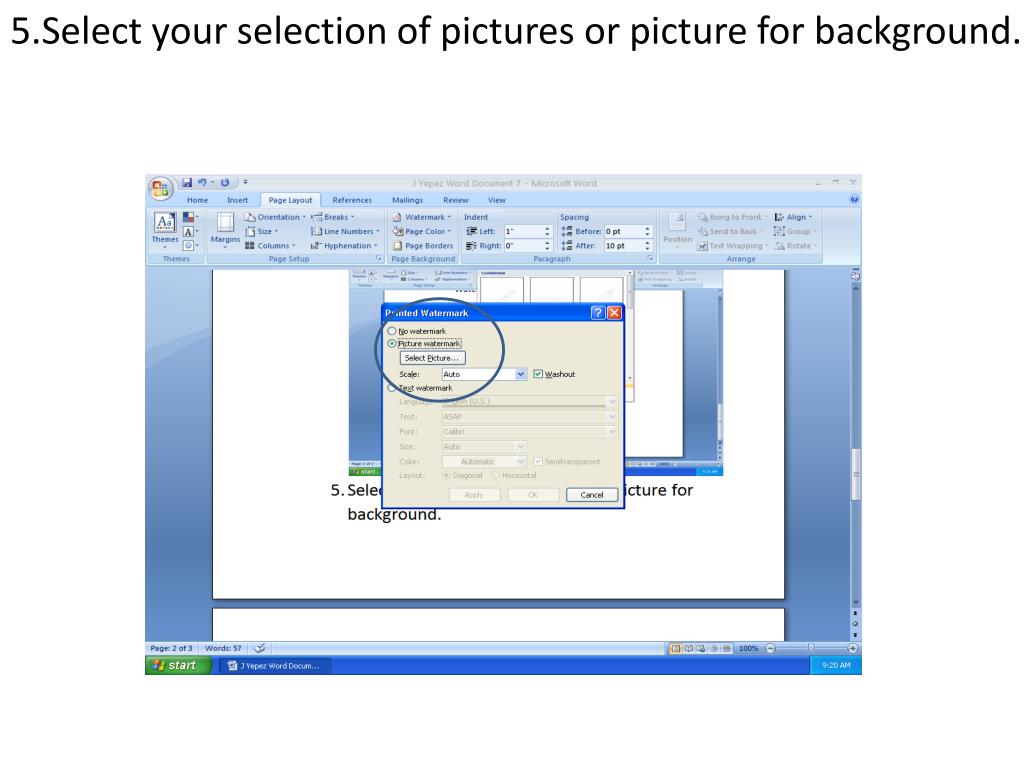Click Word document taskbar button

coord(274,665)
